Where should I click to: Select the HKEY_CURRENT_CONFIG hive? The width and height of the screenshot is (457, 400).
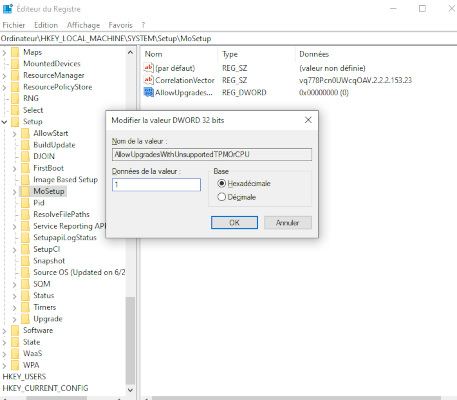[x=45, y=388]
